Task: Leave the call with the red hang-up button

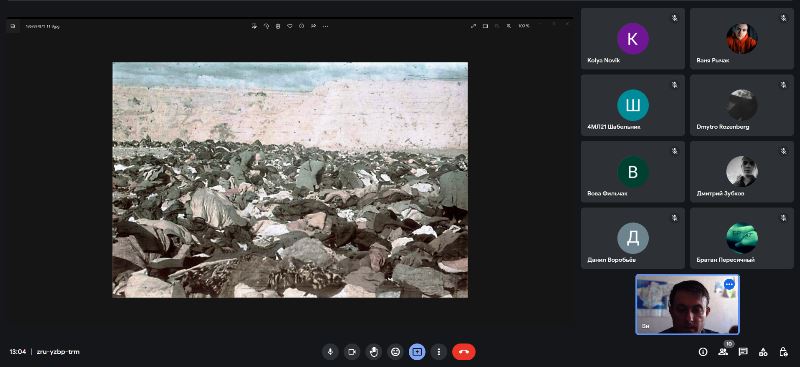Action: 463,352
